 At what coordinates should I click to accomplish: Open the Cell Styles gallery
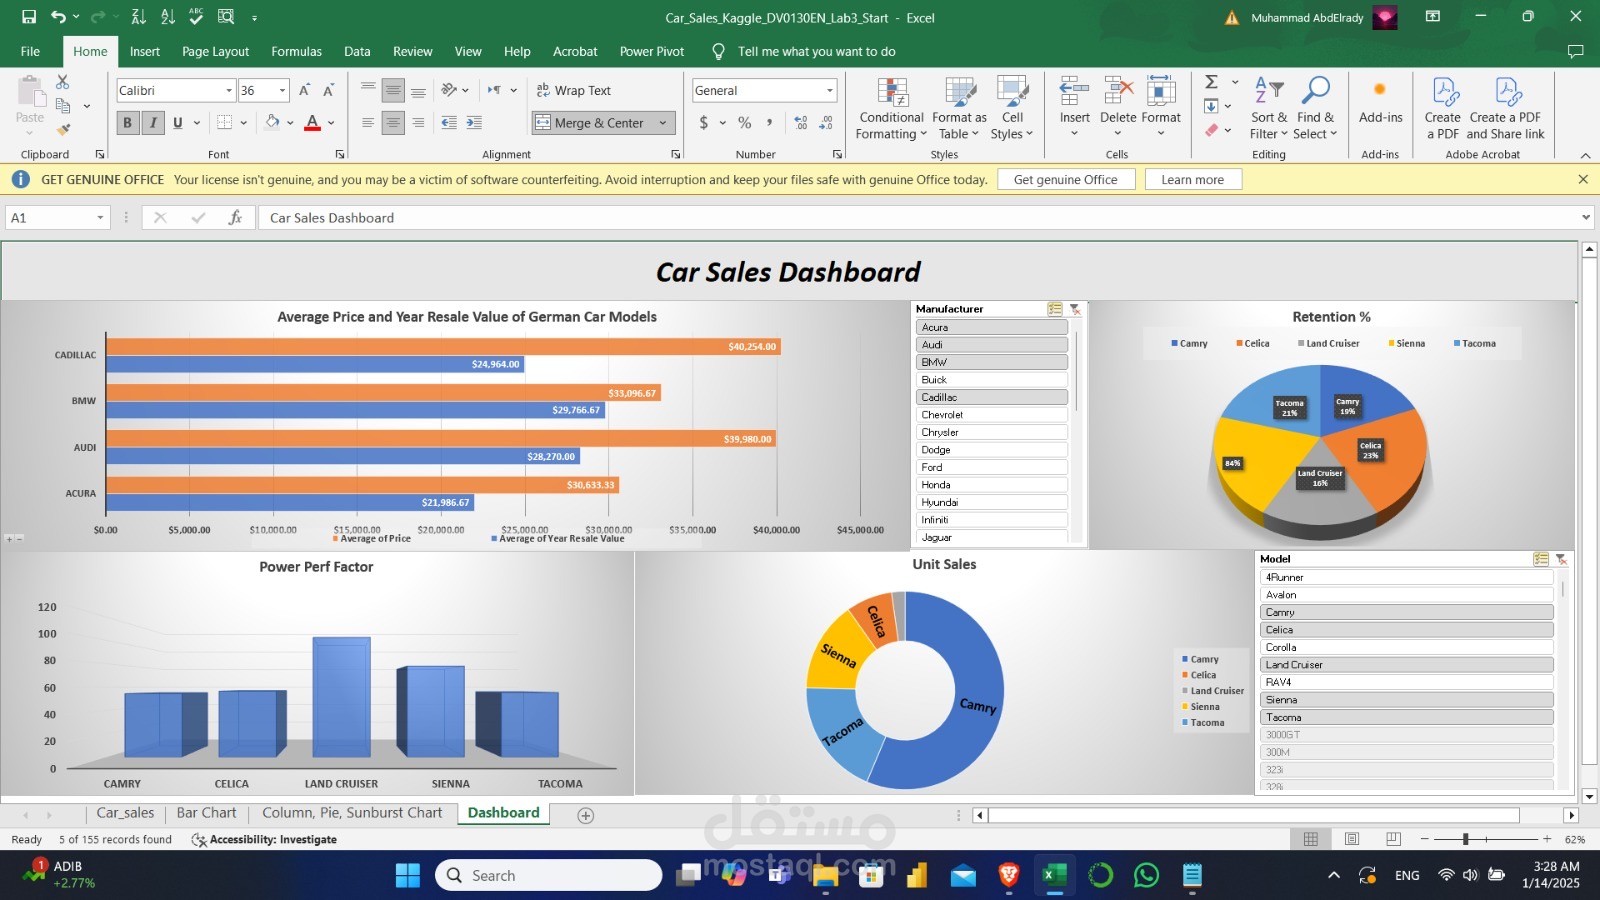(x=1012, y=107)
